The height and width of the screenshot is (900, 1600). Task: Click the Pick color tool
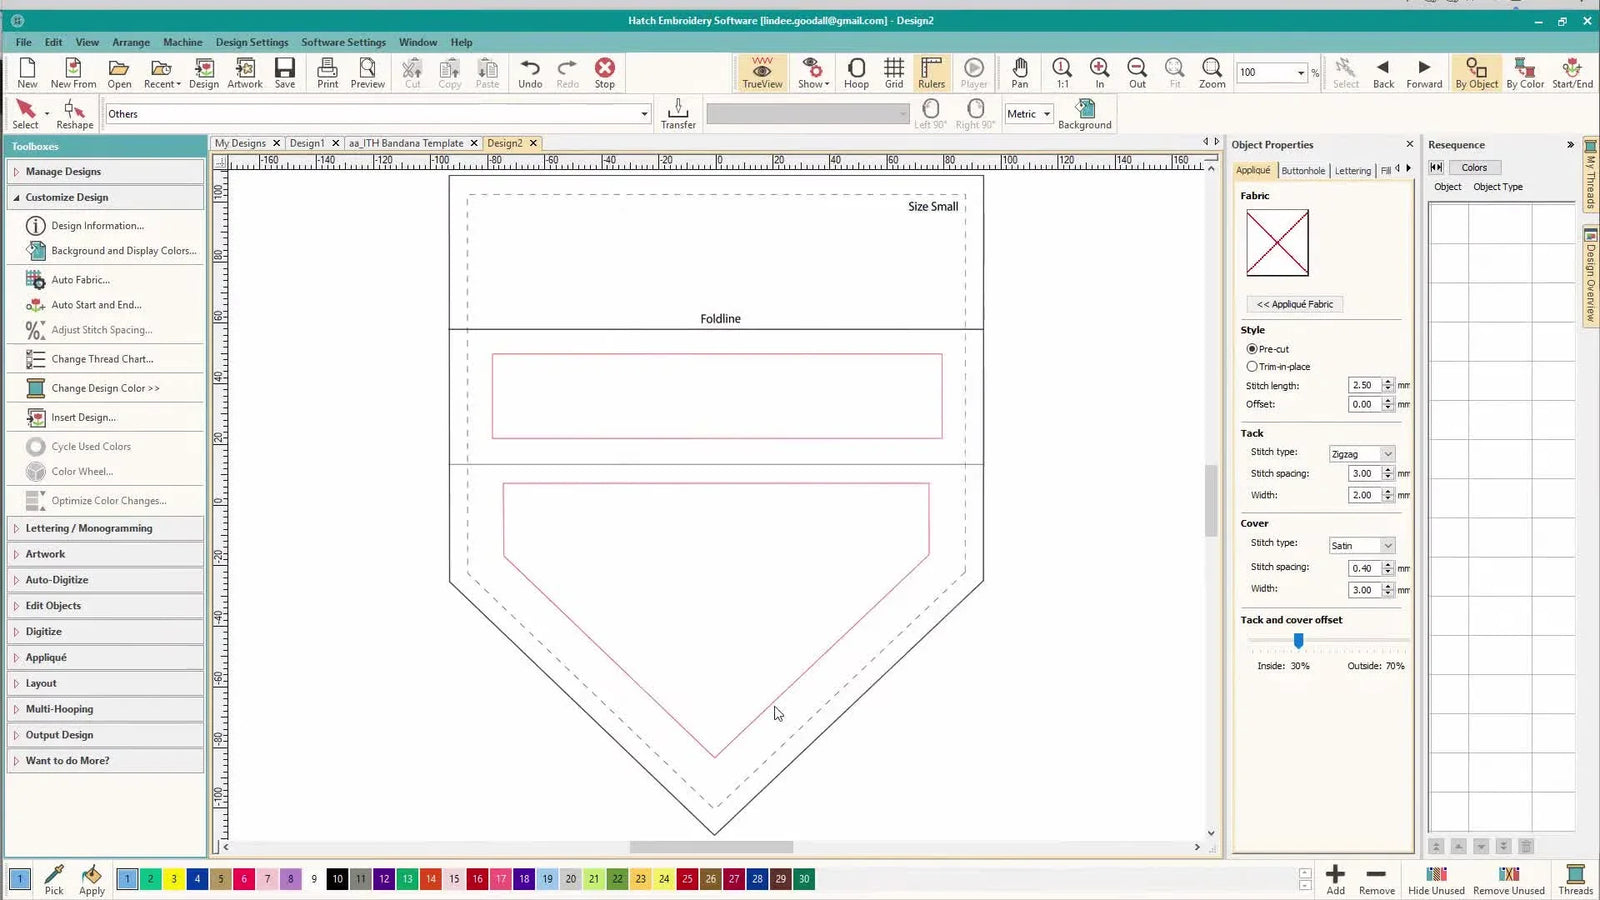[x=54, y=879]
